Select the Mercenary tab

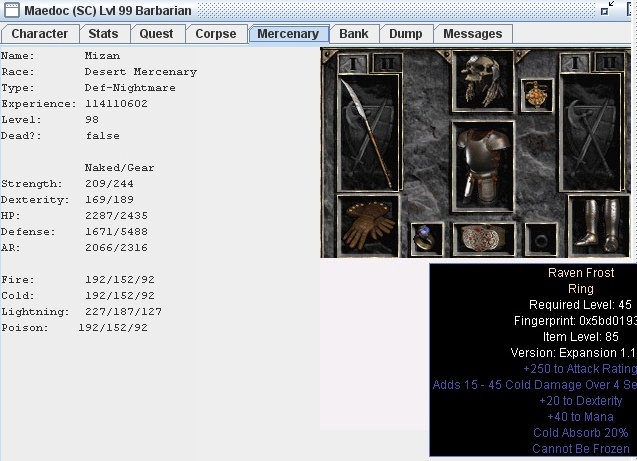[x=288, y=34]
